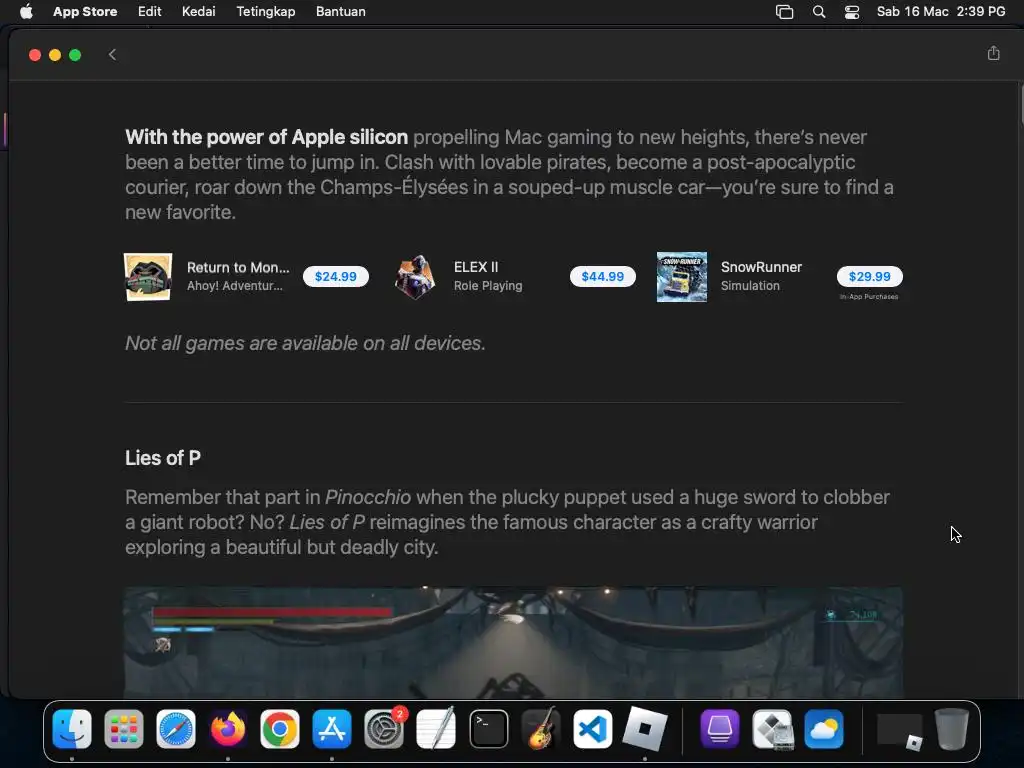Click the App Store dock icon
This screenshot has height=768, width=1024.
[332, 729]
